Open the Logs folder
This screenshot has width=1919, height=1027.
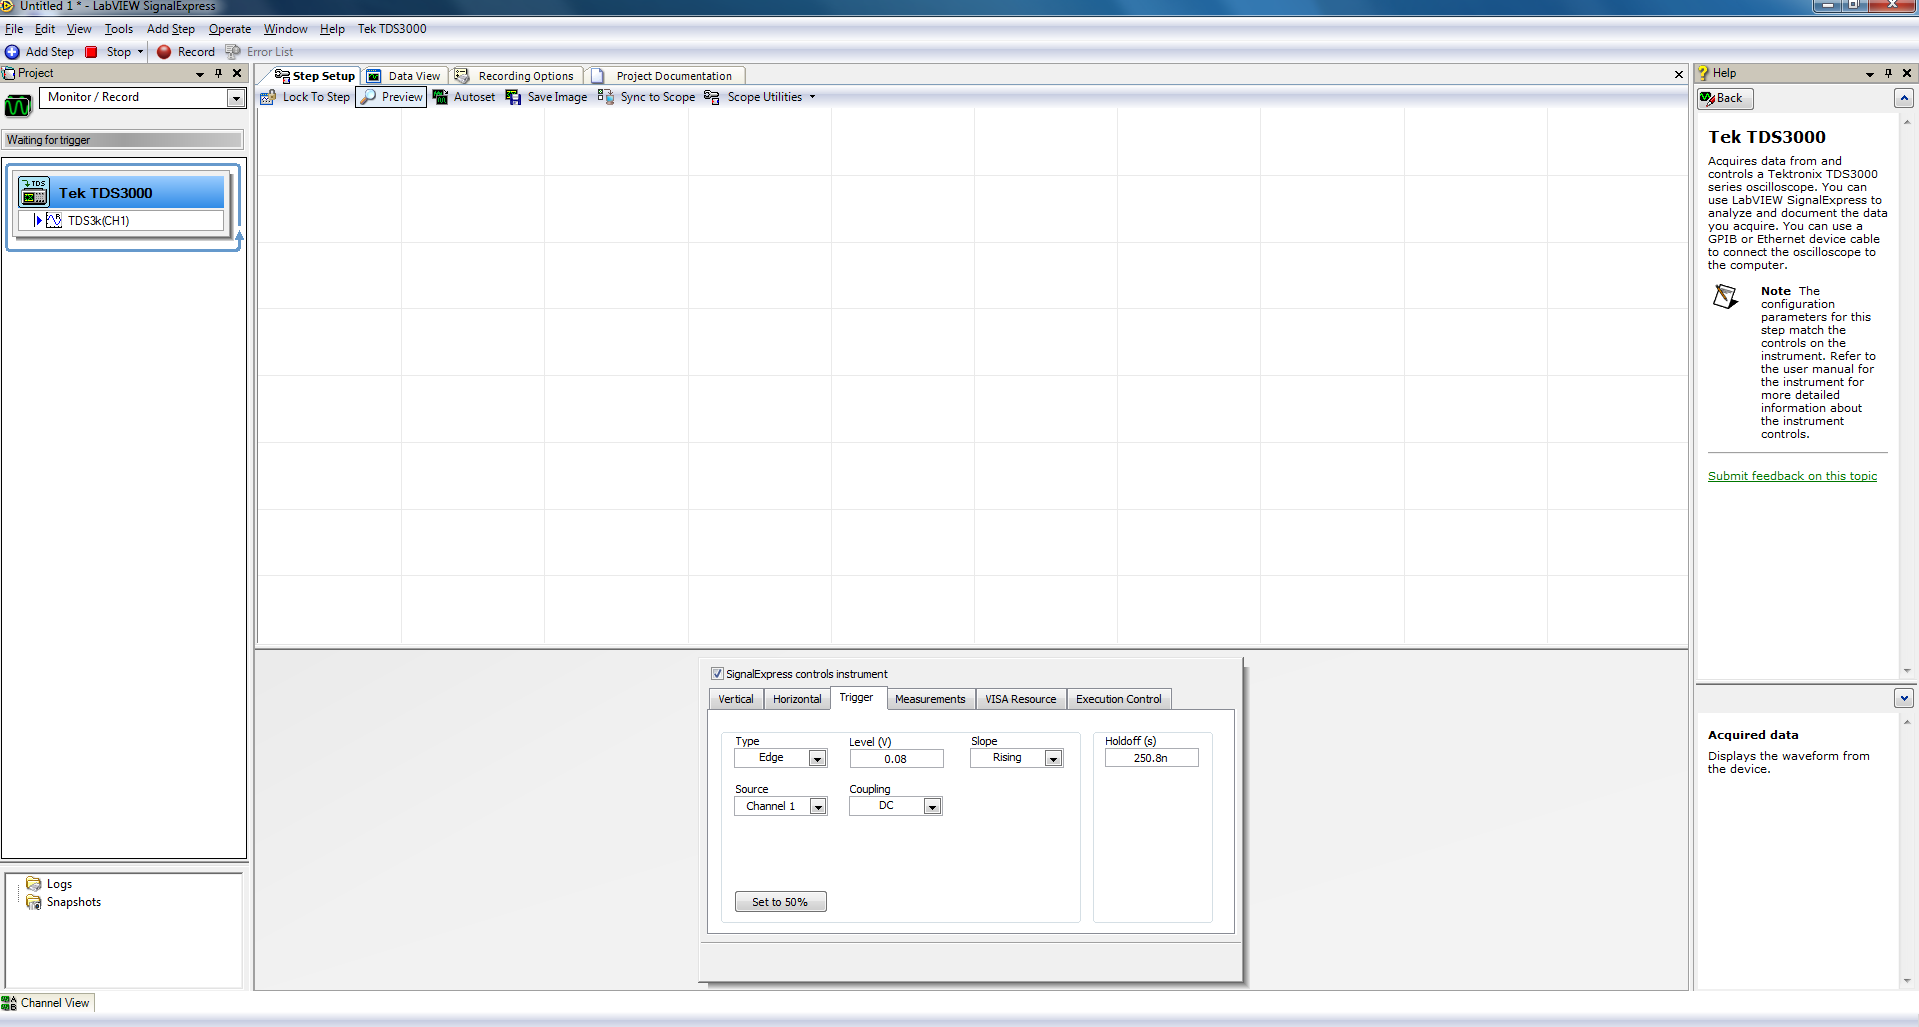click(x=49, y=884)
